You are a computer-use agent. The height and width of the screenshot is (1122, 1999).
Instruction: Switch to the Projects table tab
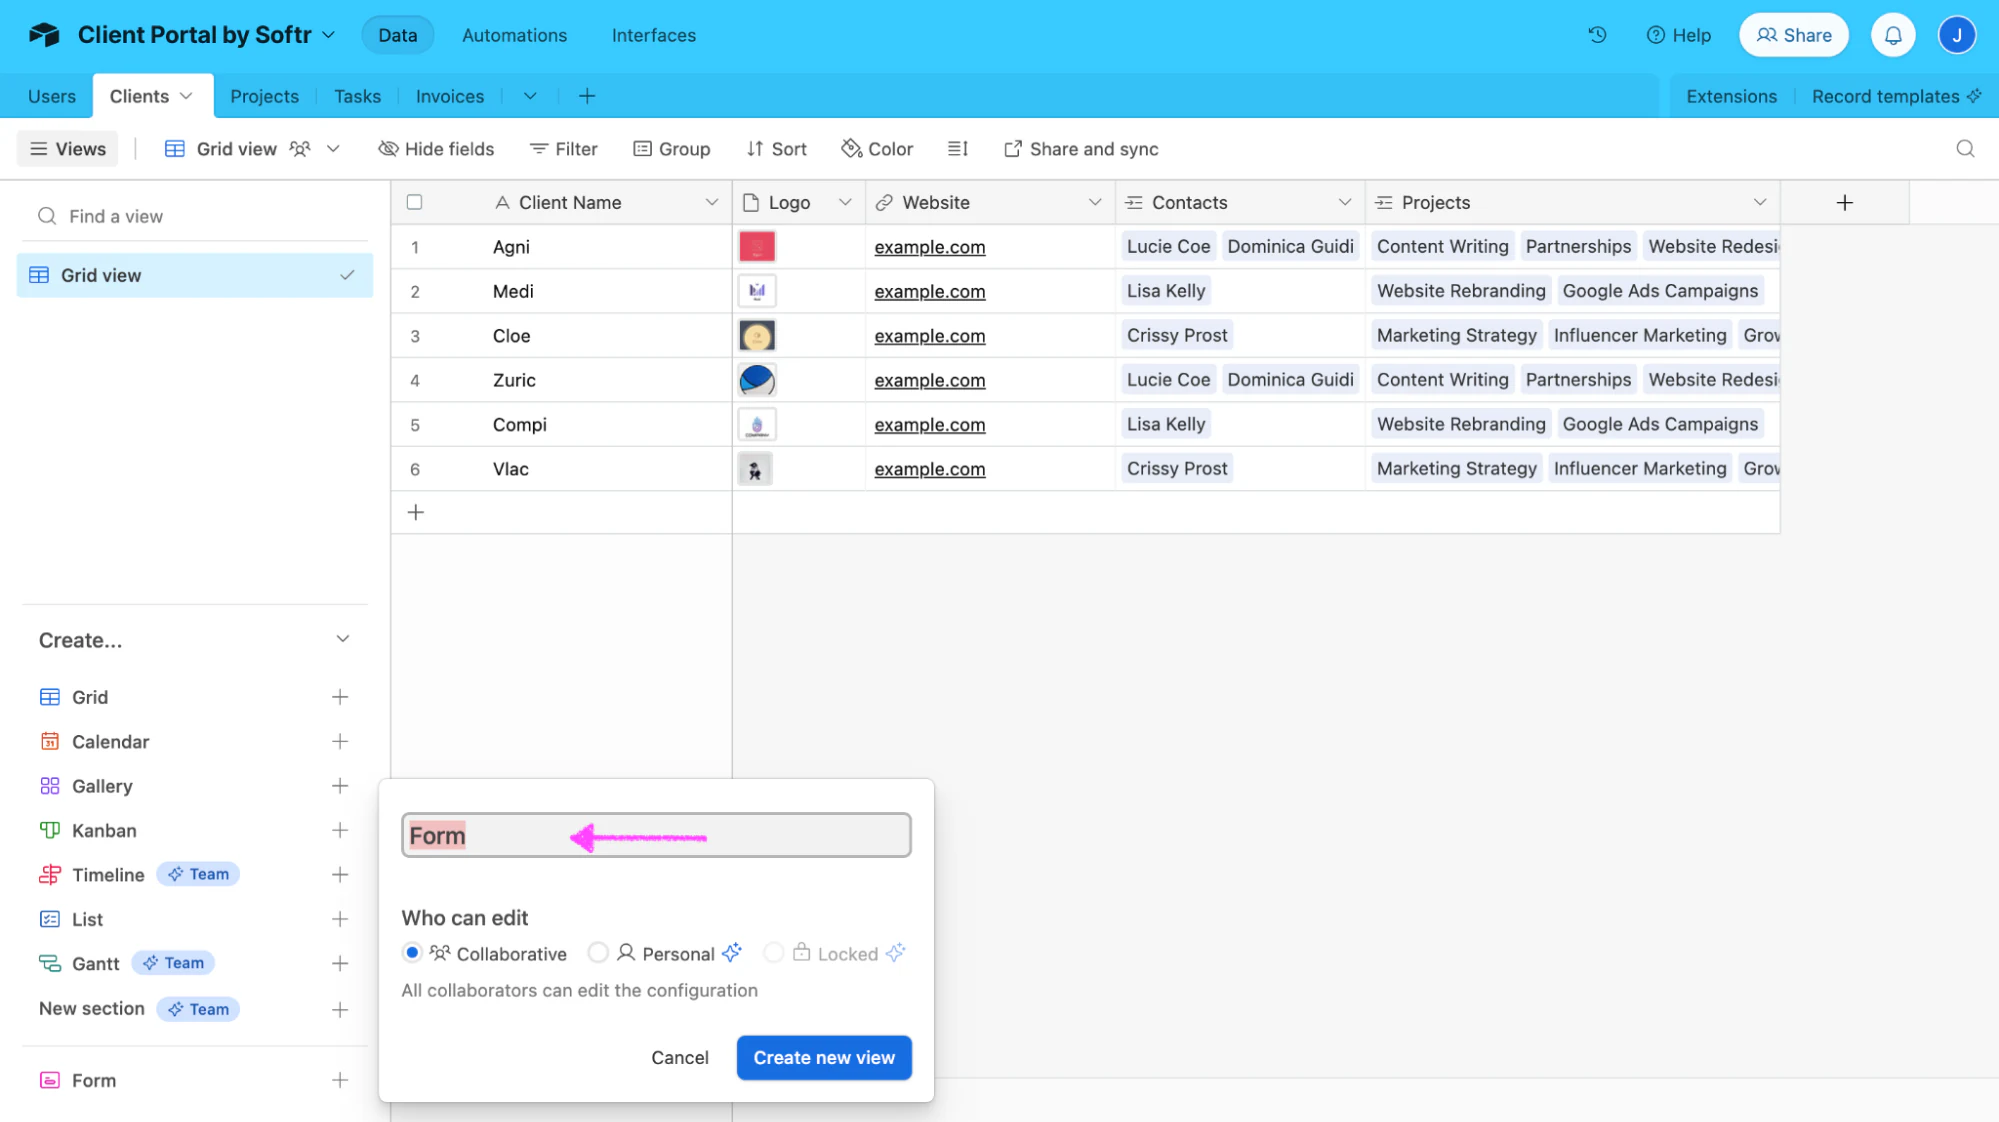264,96
